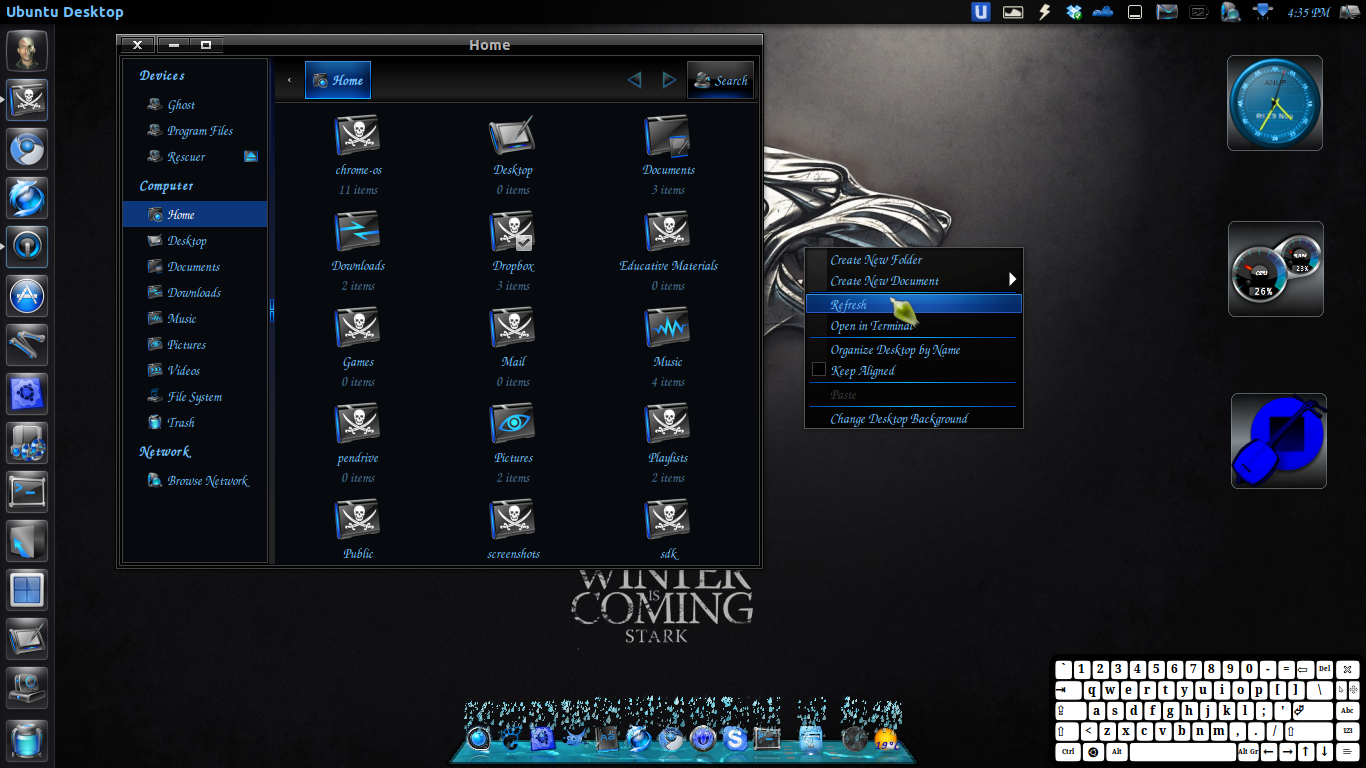Open Software Center icon in launcher

[27, 296]
